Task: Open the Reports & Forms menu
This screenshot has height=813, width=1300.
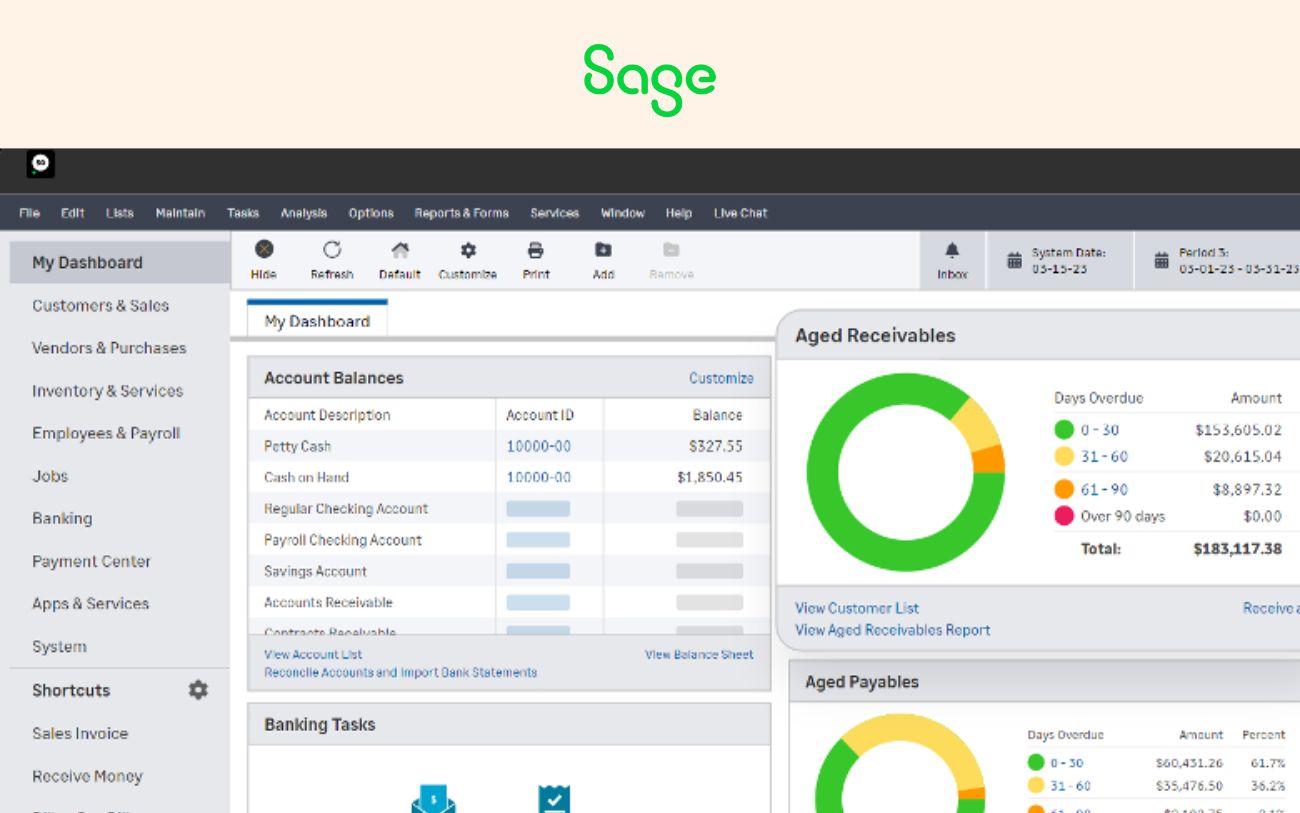Action: (461, 213)
